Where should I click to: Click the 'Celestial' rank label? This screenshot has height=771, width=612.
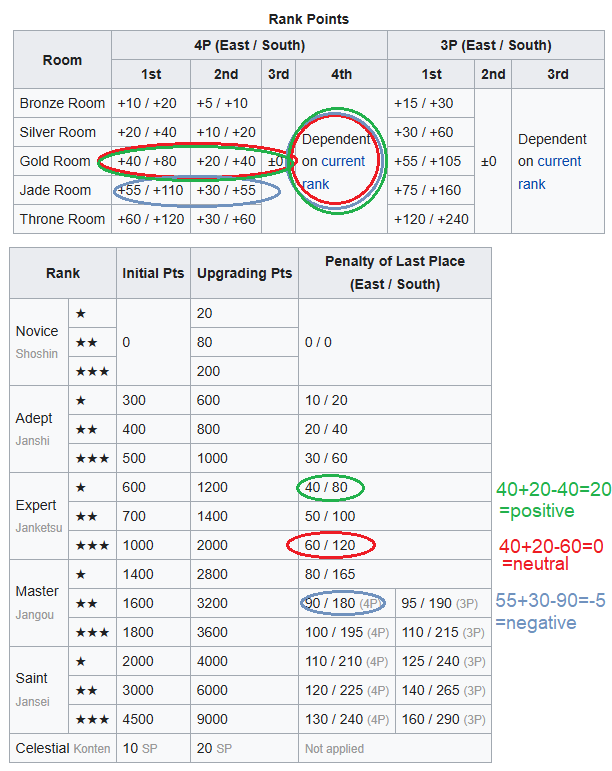[x=42, y=748]
